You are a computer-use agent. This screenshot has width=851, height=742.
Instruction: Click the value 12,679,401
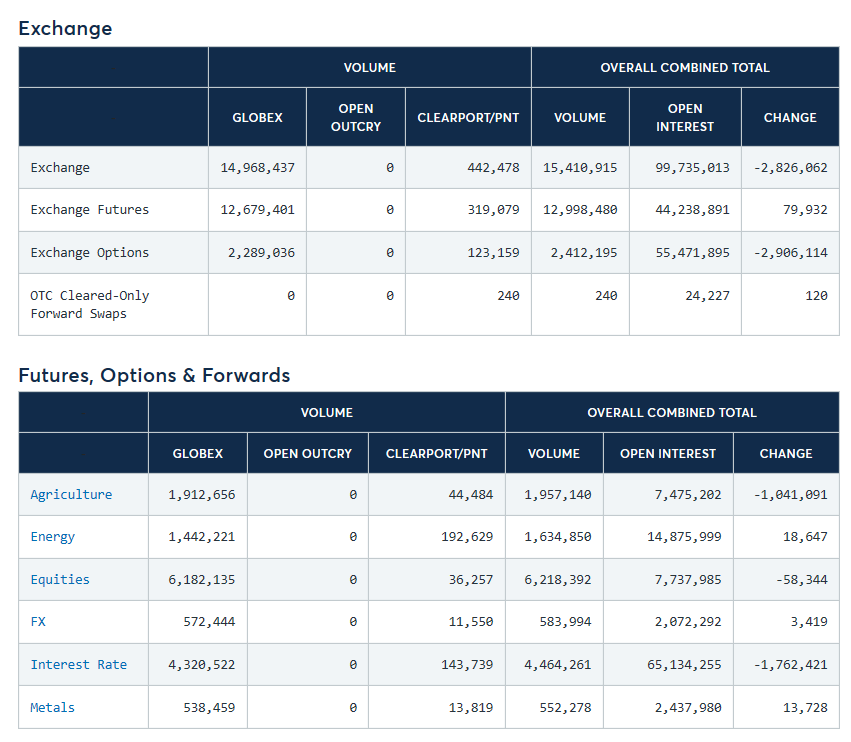pos(257,210)
